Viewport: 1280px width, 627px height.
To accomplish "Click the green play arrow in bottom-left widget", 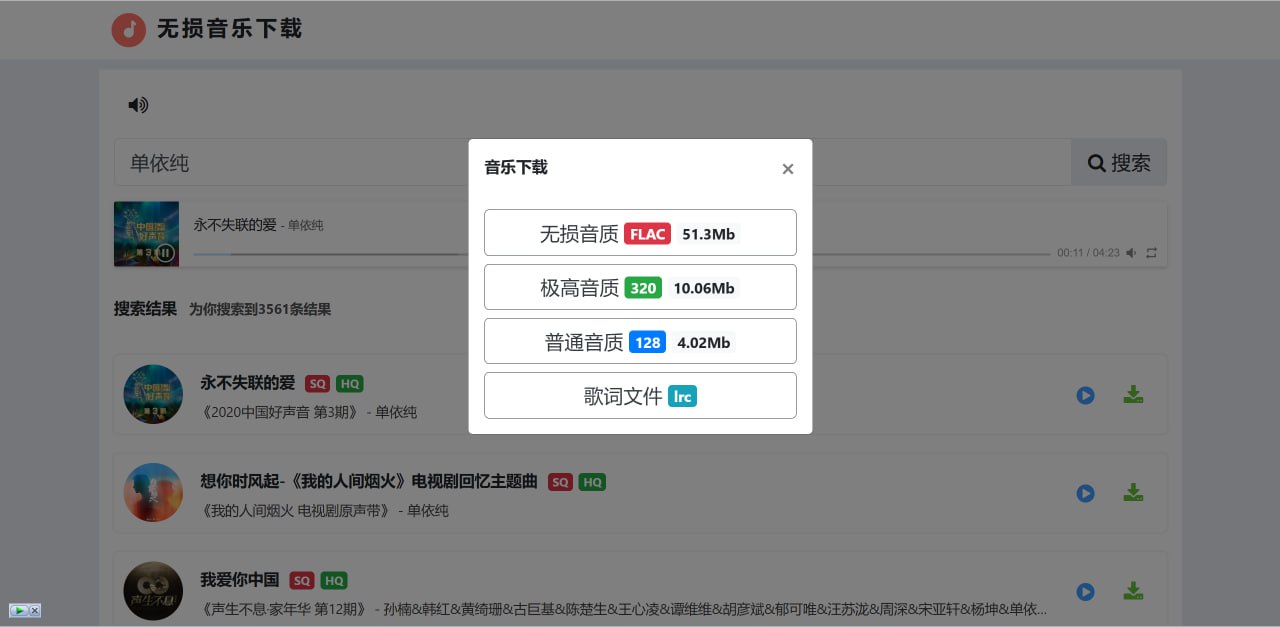I will tap(18, 610).
